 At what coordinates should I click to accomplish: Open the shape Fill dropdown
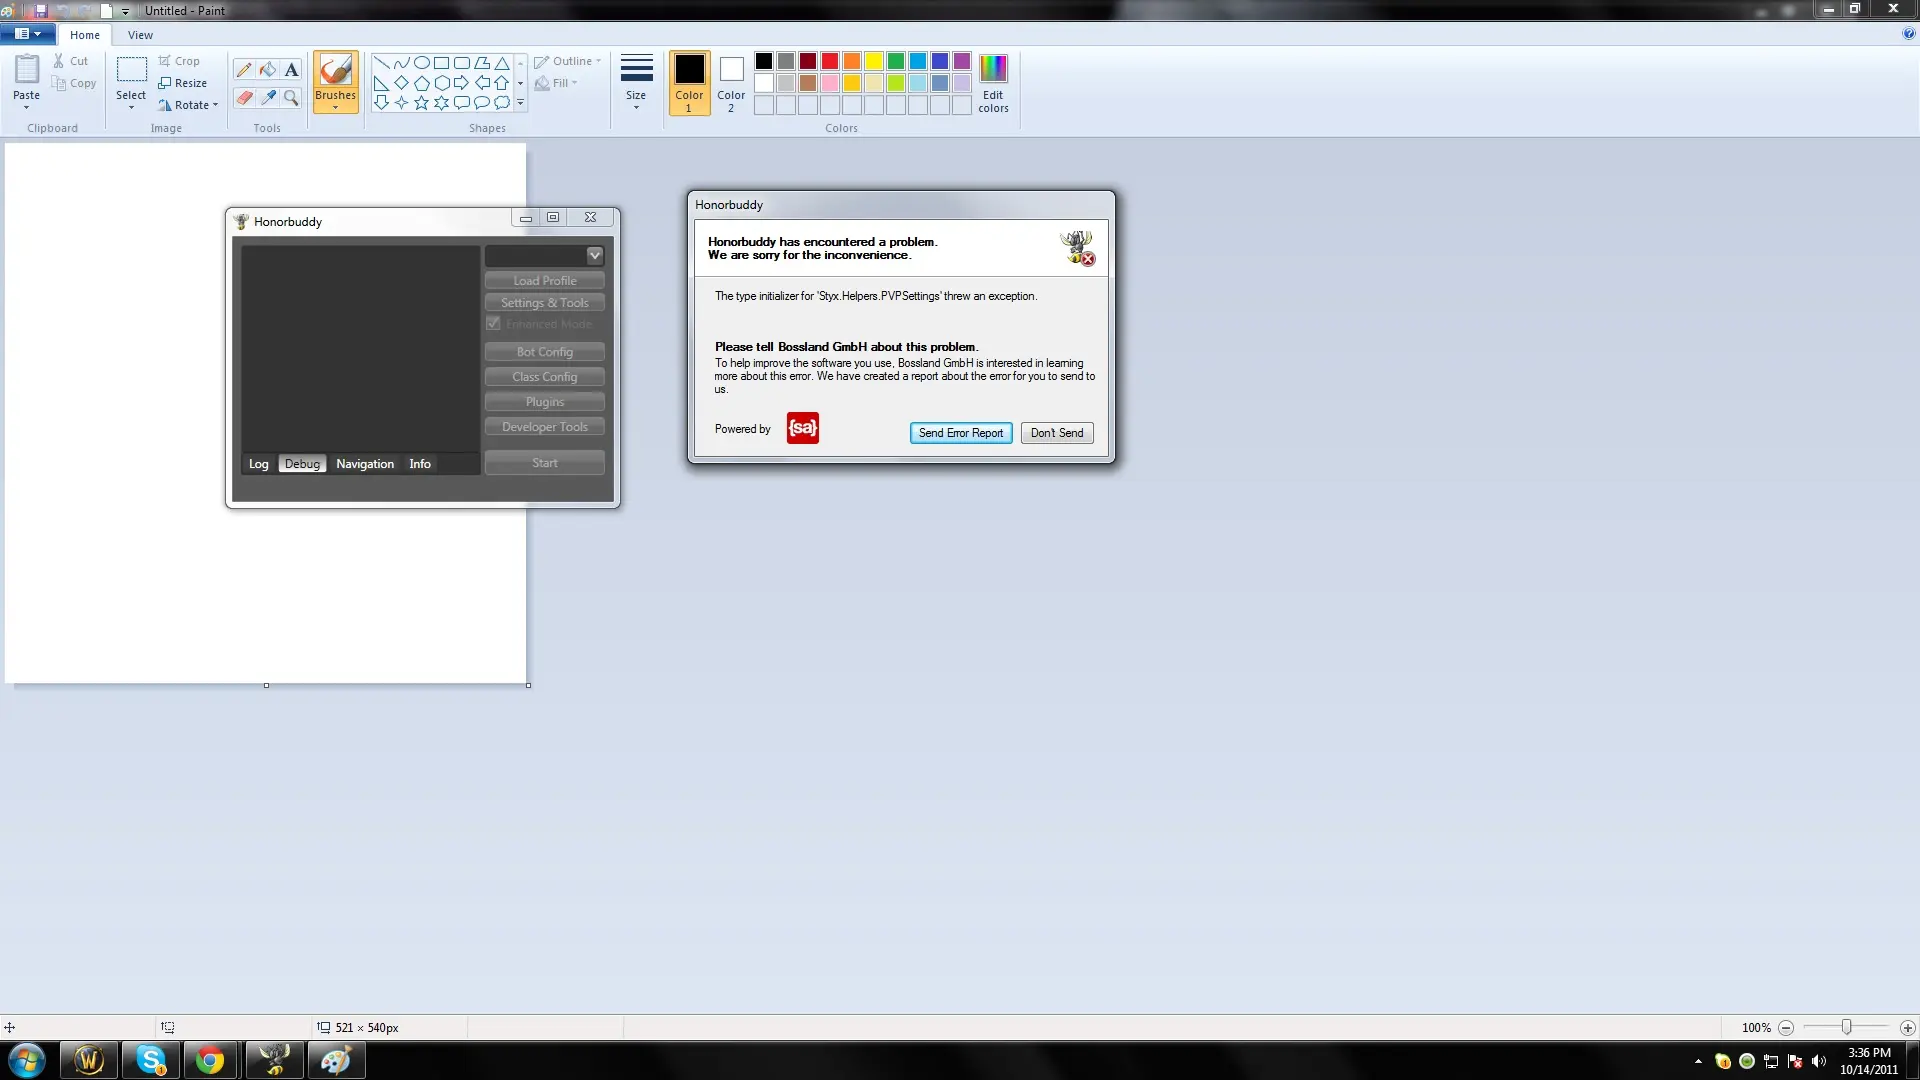tap(556, 83)
